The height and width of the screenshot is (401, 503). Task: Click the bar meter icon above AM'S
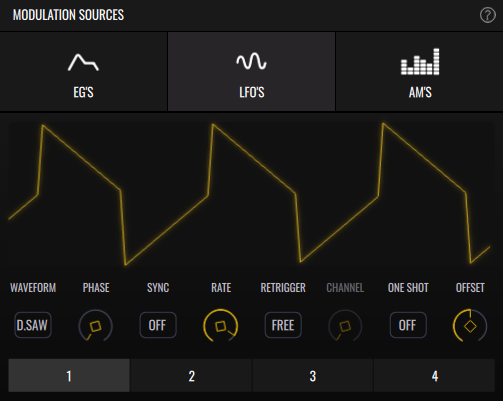click(420, 62)
